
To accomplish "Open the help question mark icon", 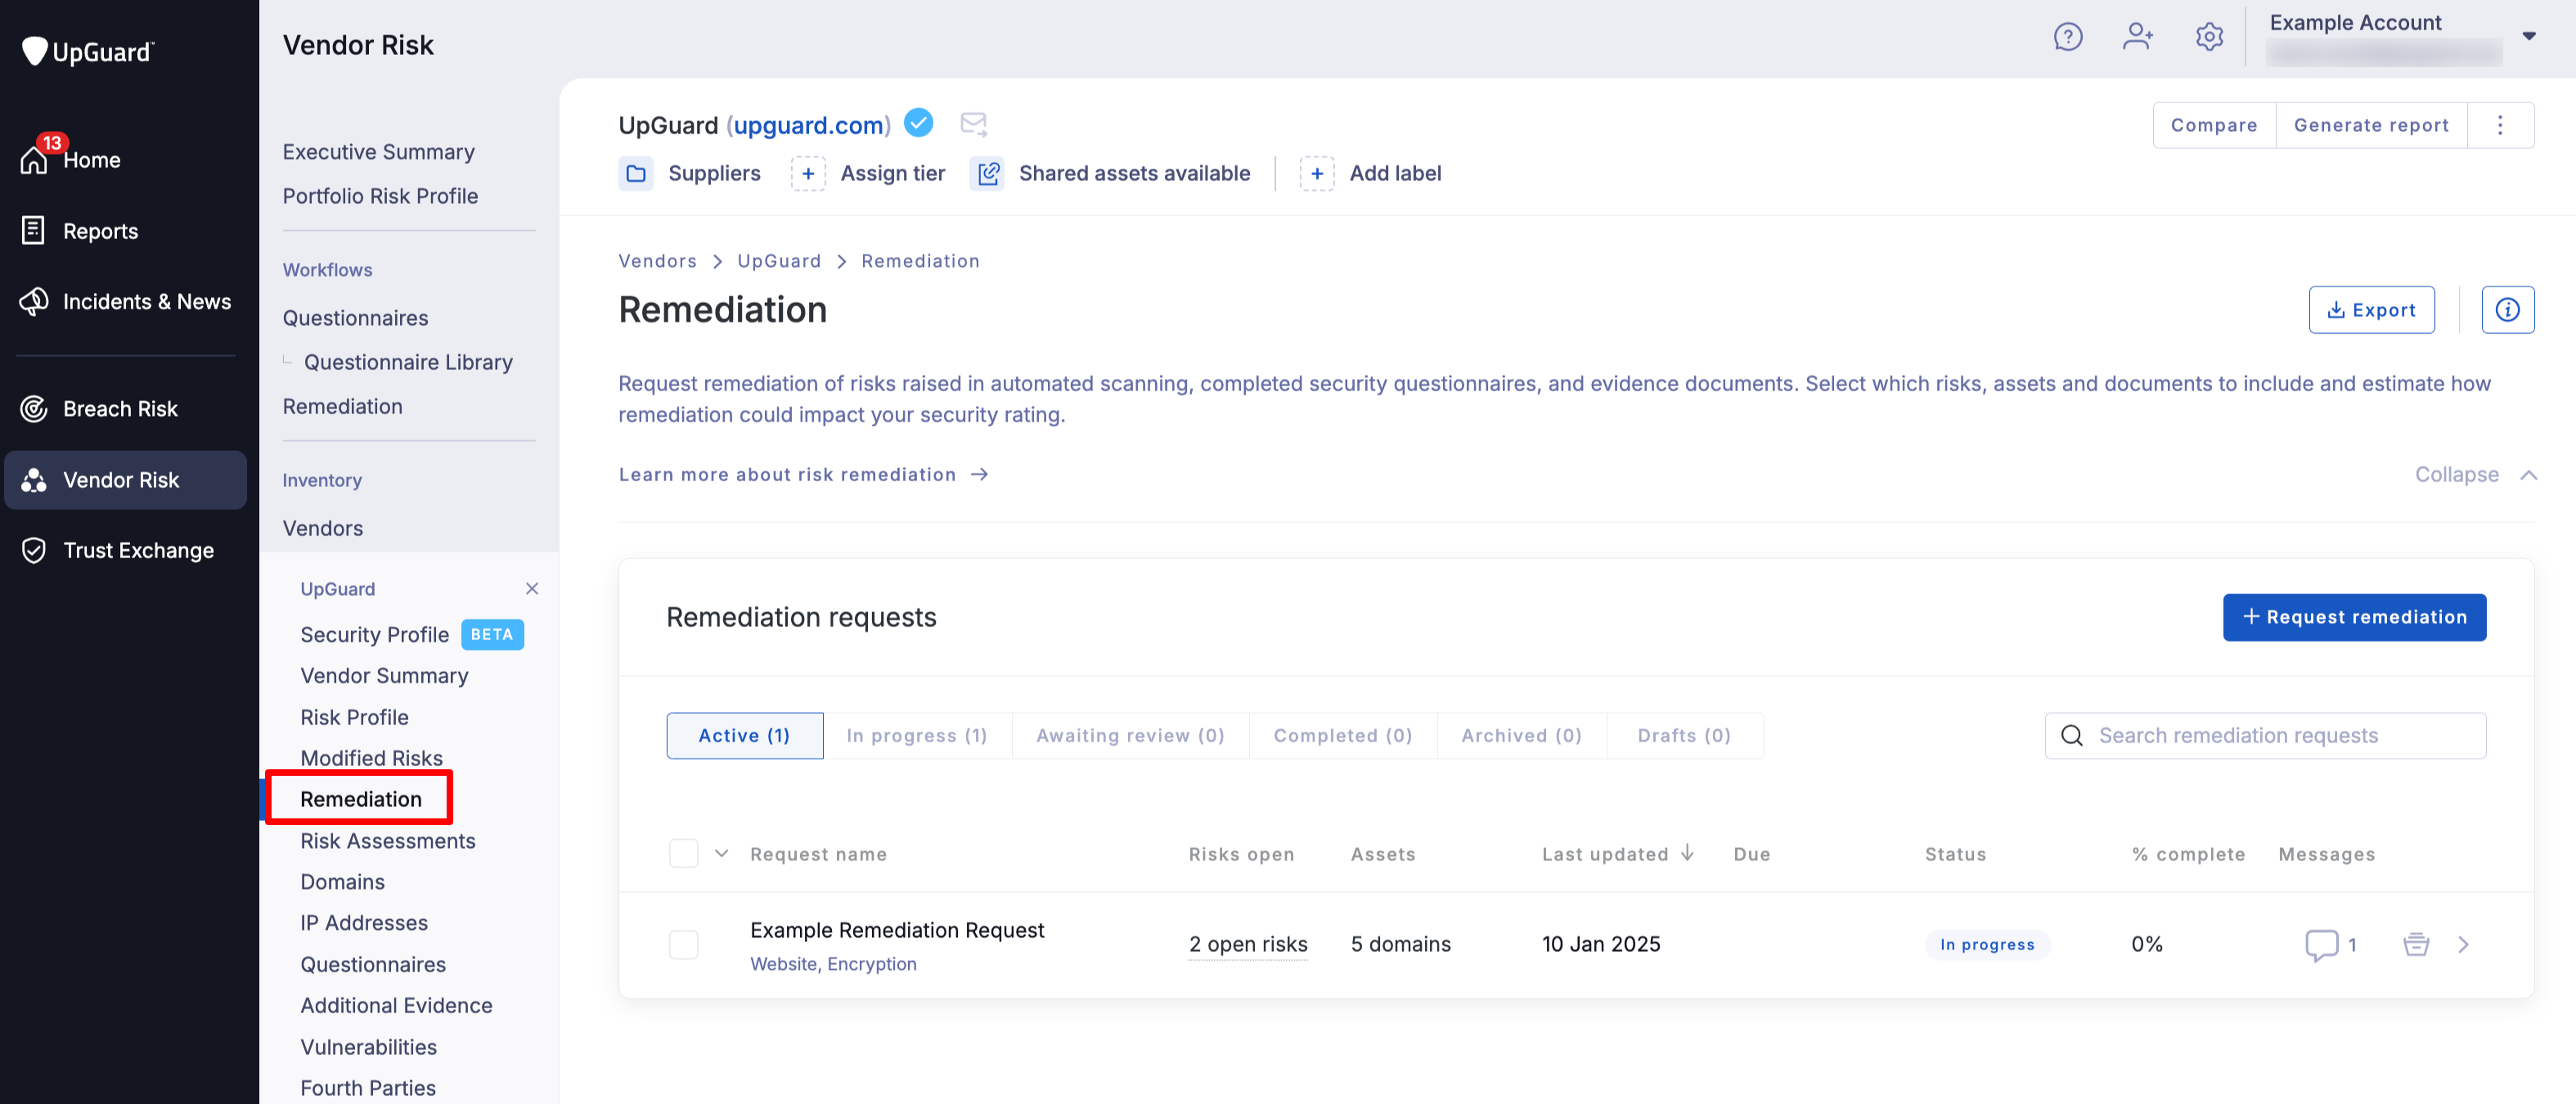I will 2067,37.
